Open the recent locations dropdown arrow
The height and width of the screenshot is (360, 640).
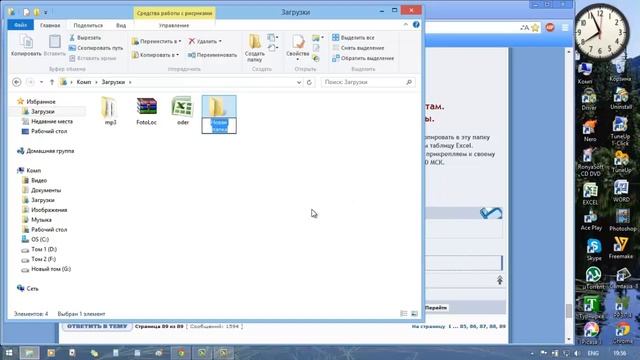41,82
